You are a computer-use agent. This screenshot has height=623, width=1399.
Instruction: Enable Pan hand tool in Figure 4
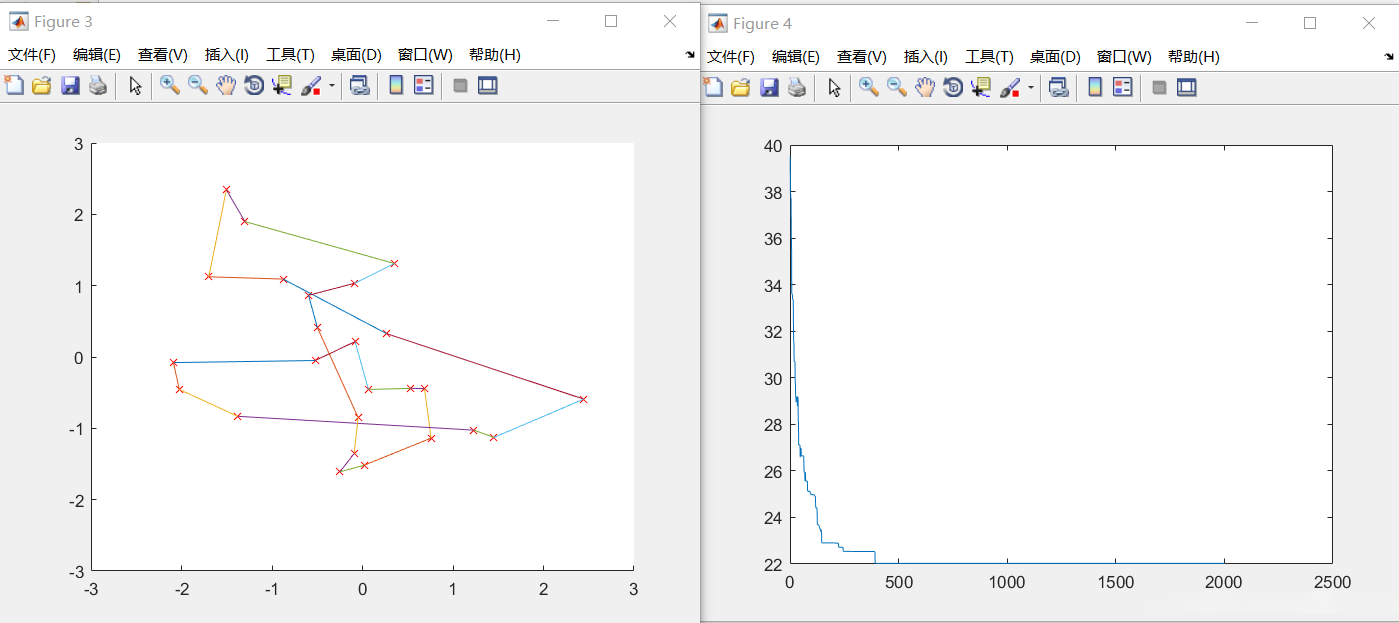[925, 88]
